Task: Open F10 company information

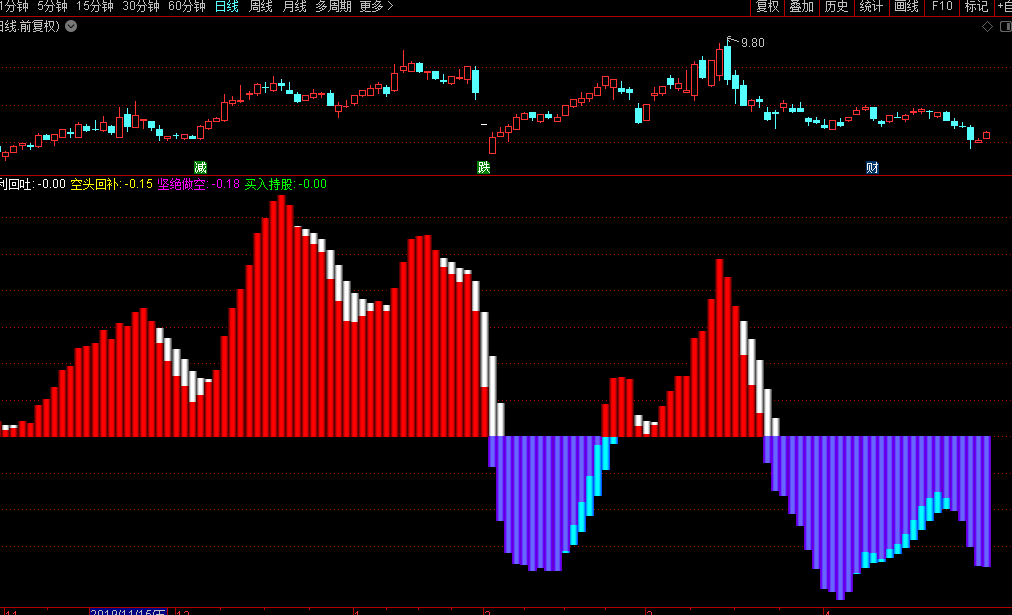Action: click(942, 7)
